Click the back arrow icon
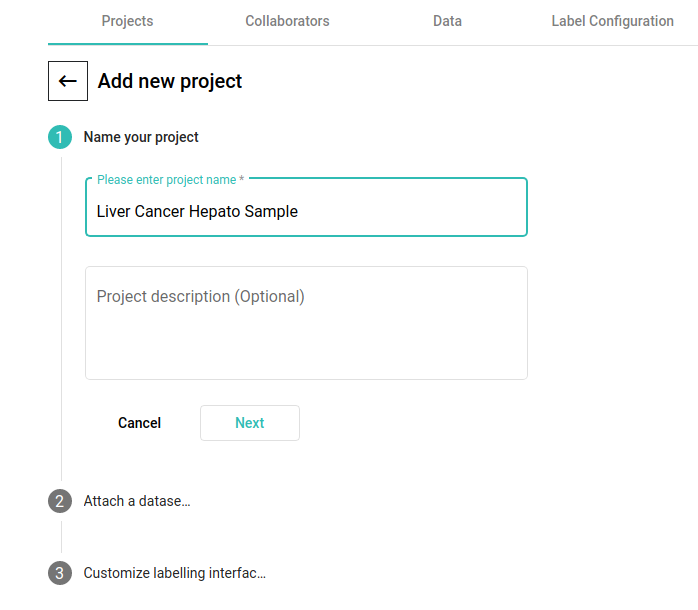The image size is (698, 610). [x=68, y=81]
